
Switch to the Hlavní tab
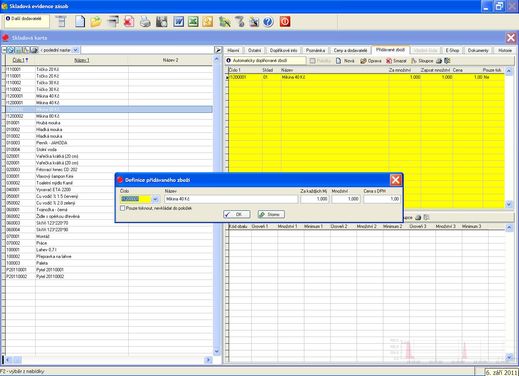tap(233, 50)
